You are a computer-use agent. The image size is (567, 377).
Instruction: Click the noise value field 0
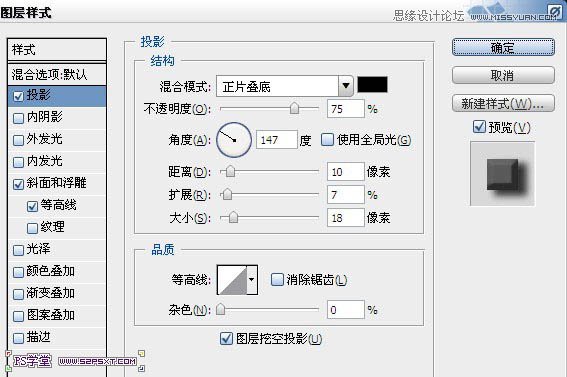tap(345, 310)
